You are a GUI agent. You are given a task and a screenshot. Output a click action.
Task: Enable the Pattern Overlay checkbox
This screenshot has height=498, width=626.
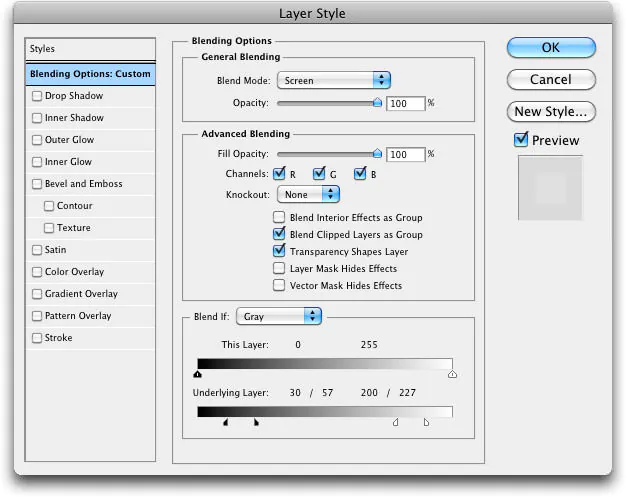(37, 316)
